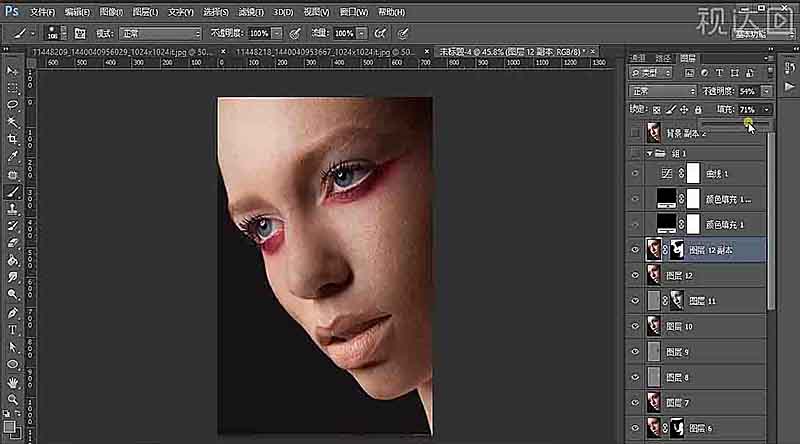800x444 pixels.
Task: Select the Pen tool
Action: [12, 313]
